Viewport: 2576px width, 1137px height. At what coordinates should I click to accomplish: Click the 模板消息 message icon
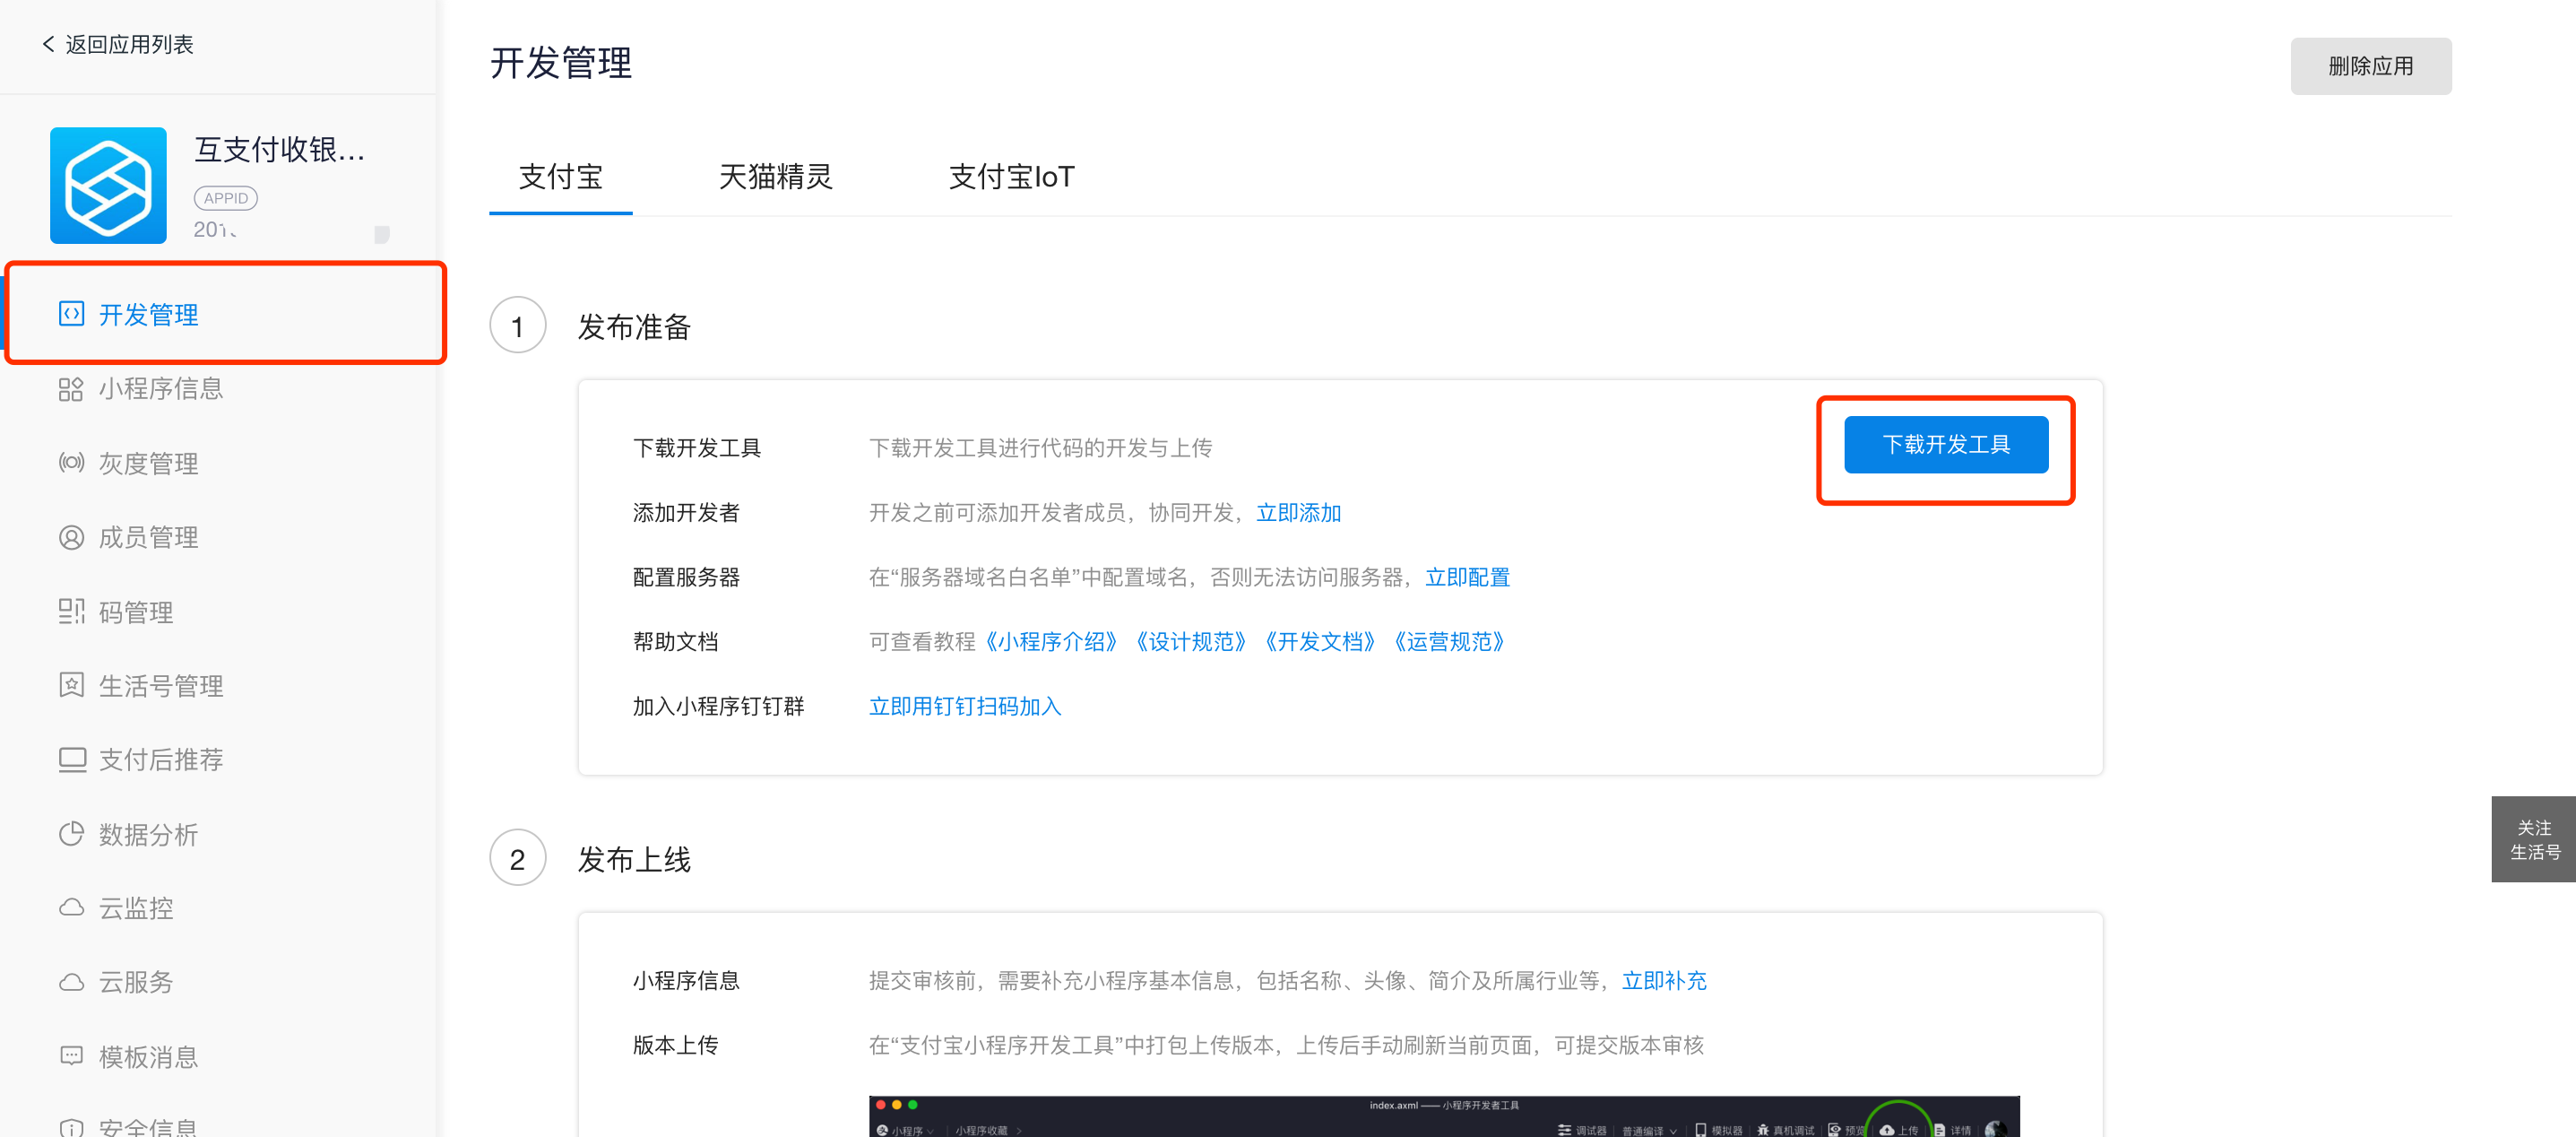[x=71, y=1056]
